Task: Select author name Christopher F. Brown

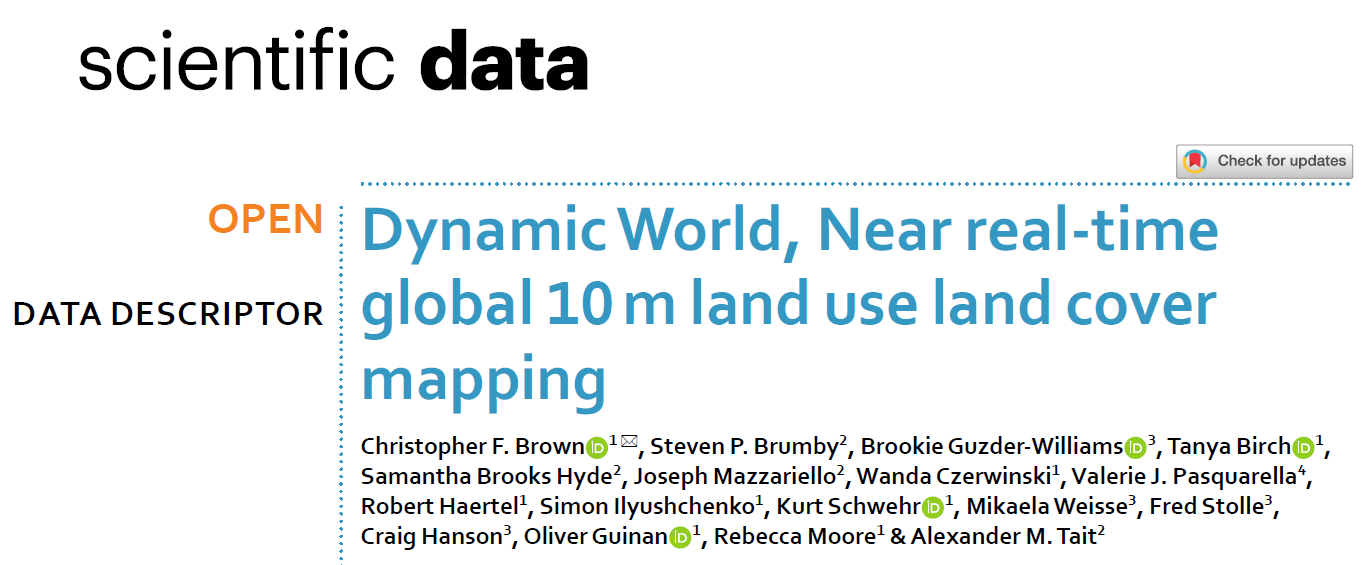Action: (x=473, y=447)
